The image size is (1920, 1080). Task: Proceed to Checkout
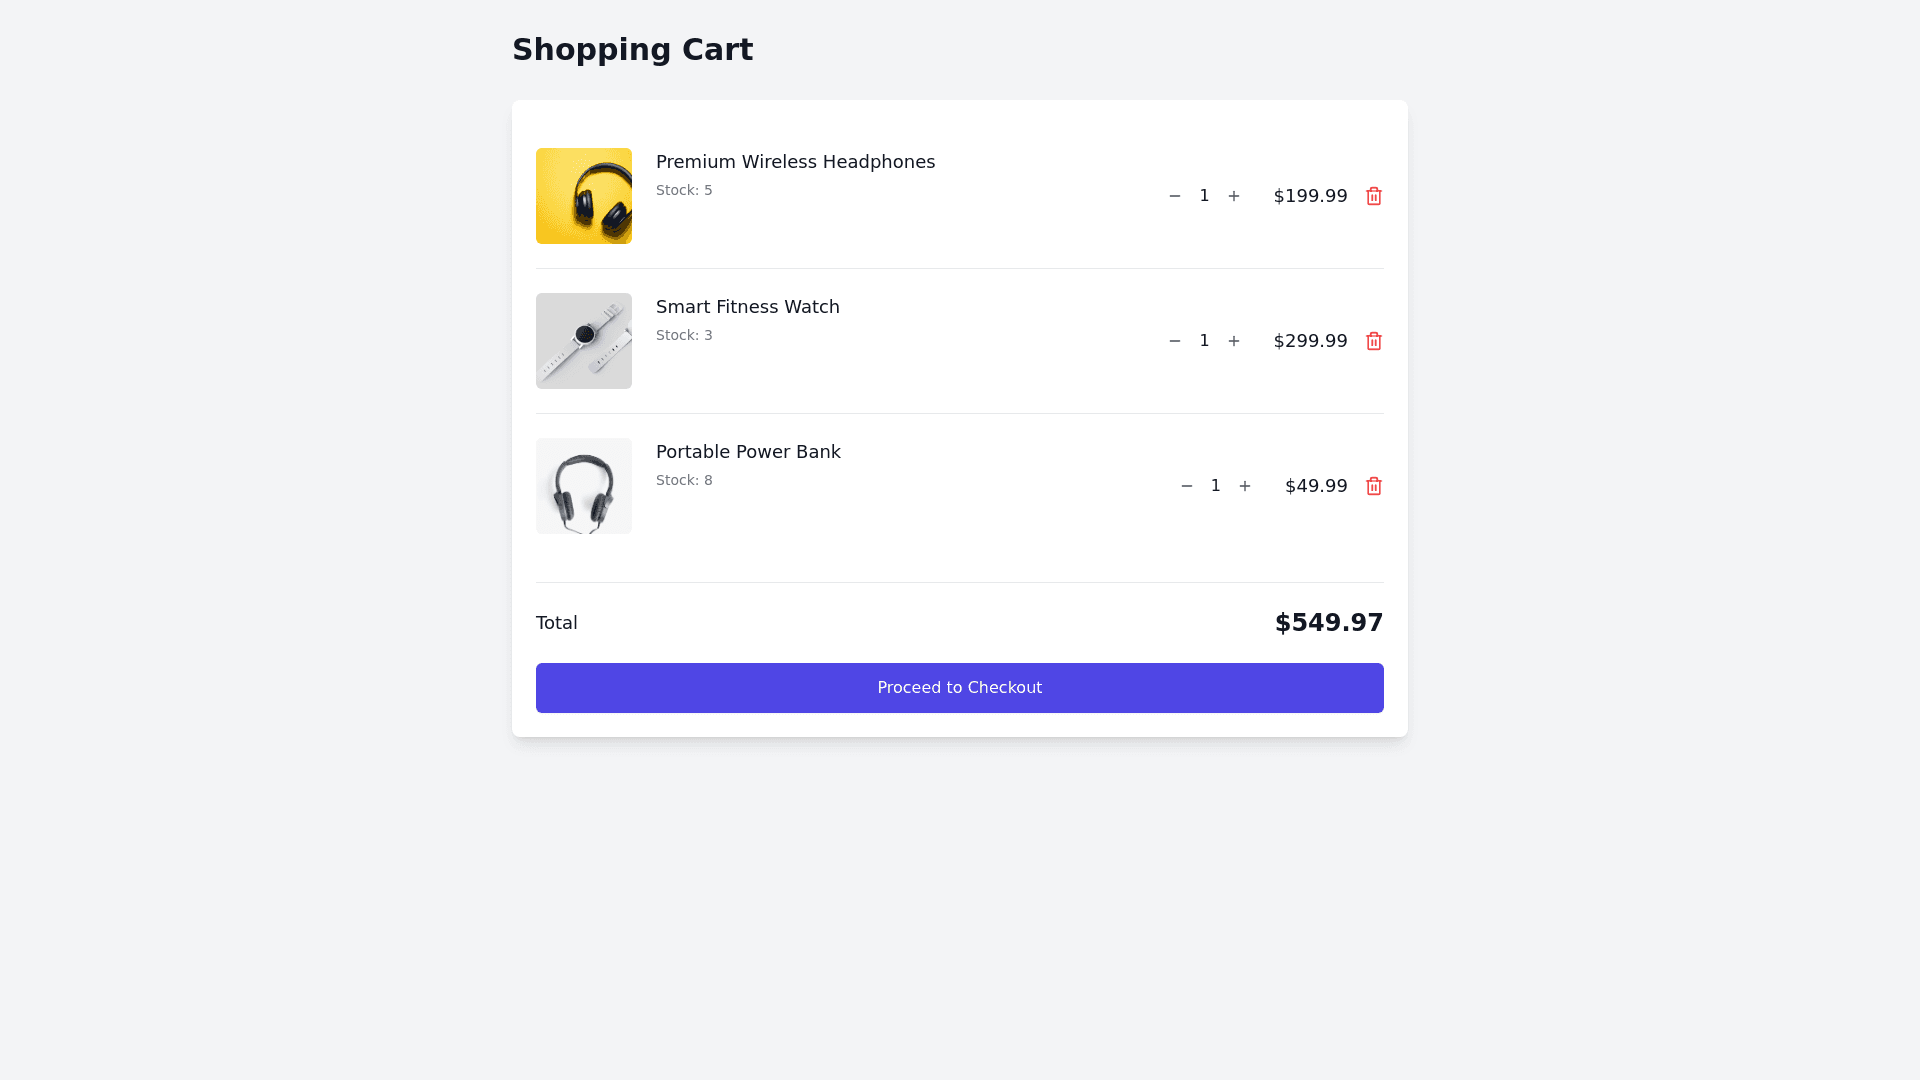(x=960, y=688)
